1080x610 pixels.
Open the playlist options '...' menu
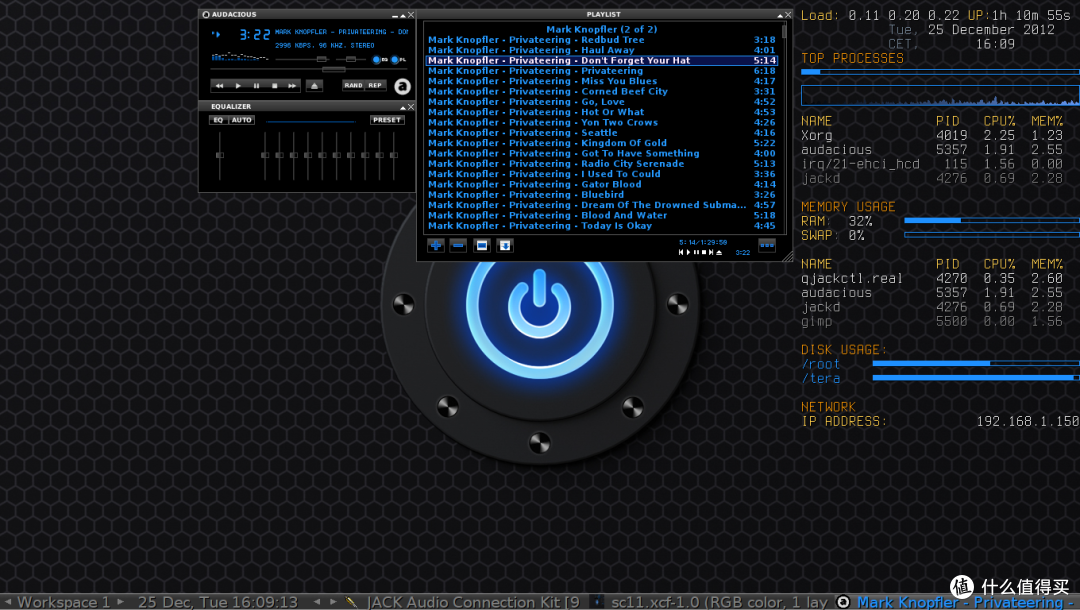(x=767, y=243)
